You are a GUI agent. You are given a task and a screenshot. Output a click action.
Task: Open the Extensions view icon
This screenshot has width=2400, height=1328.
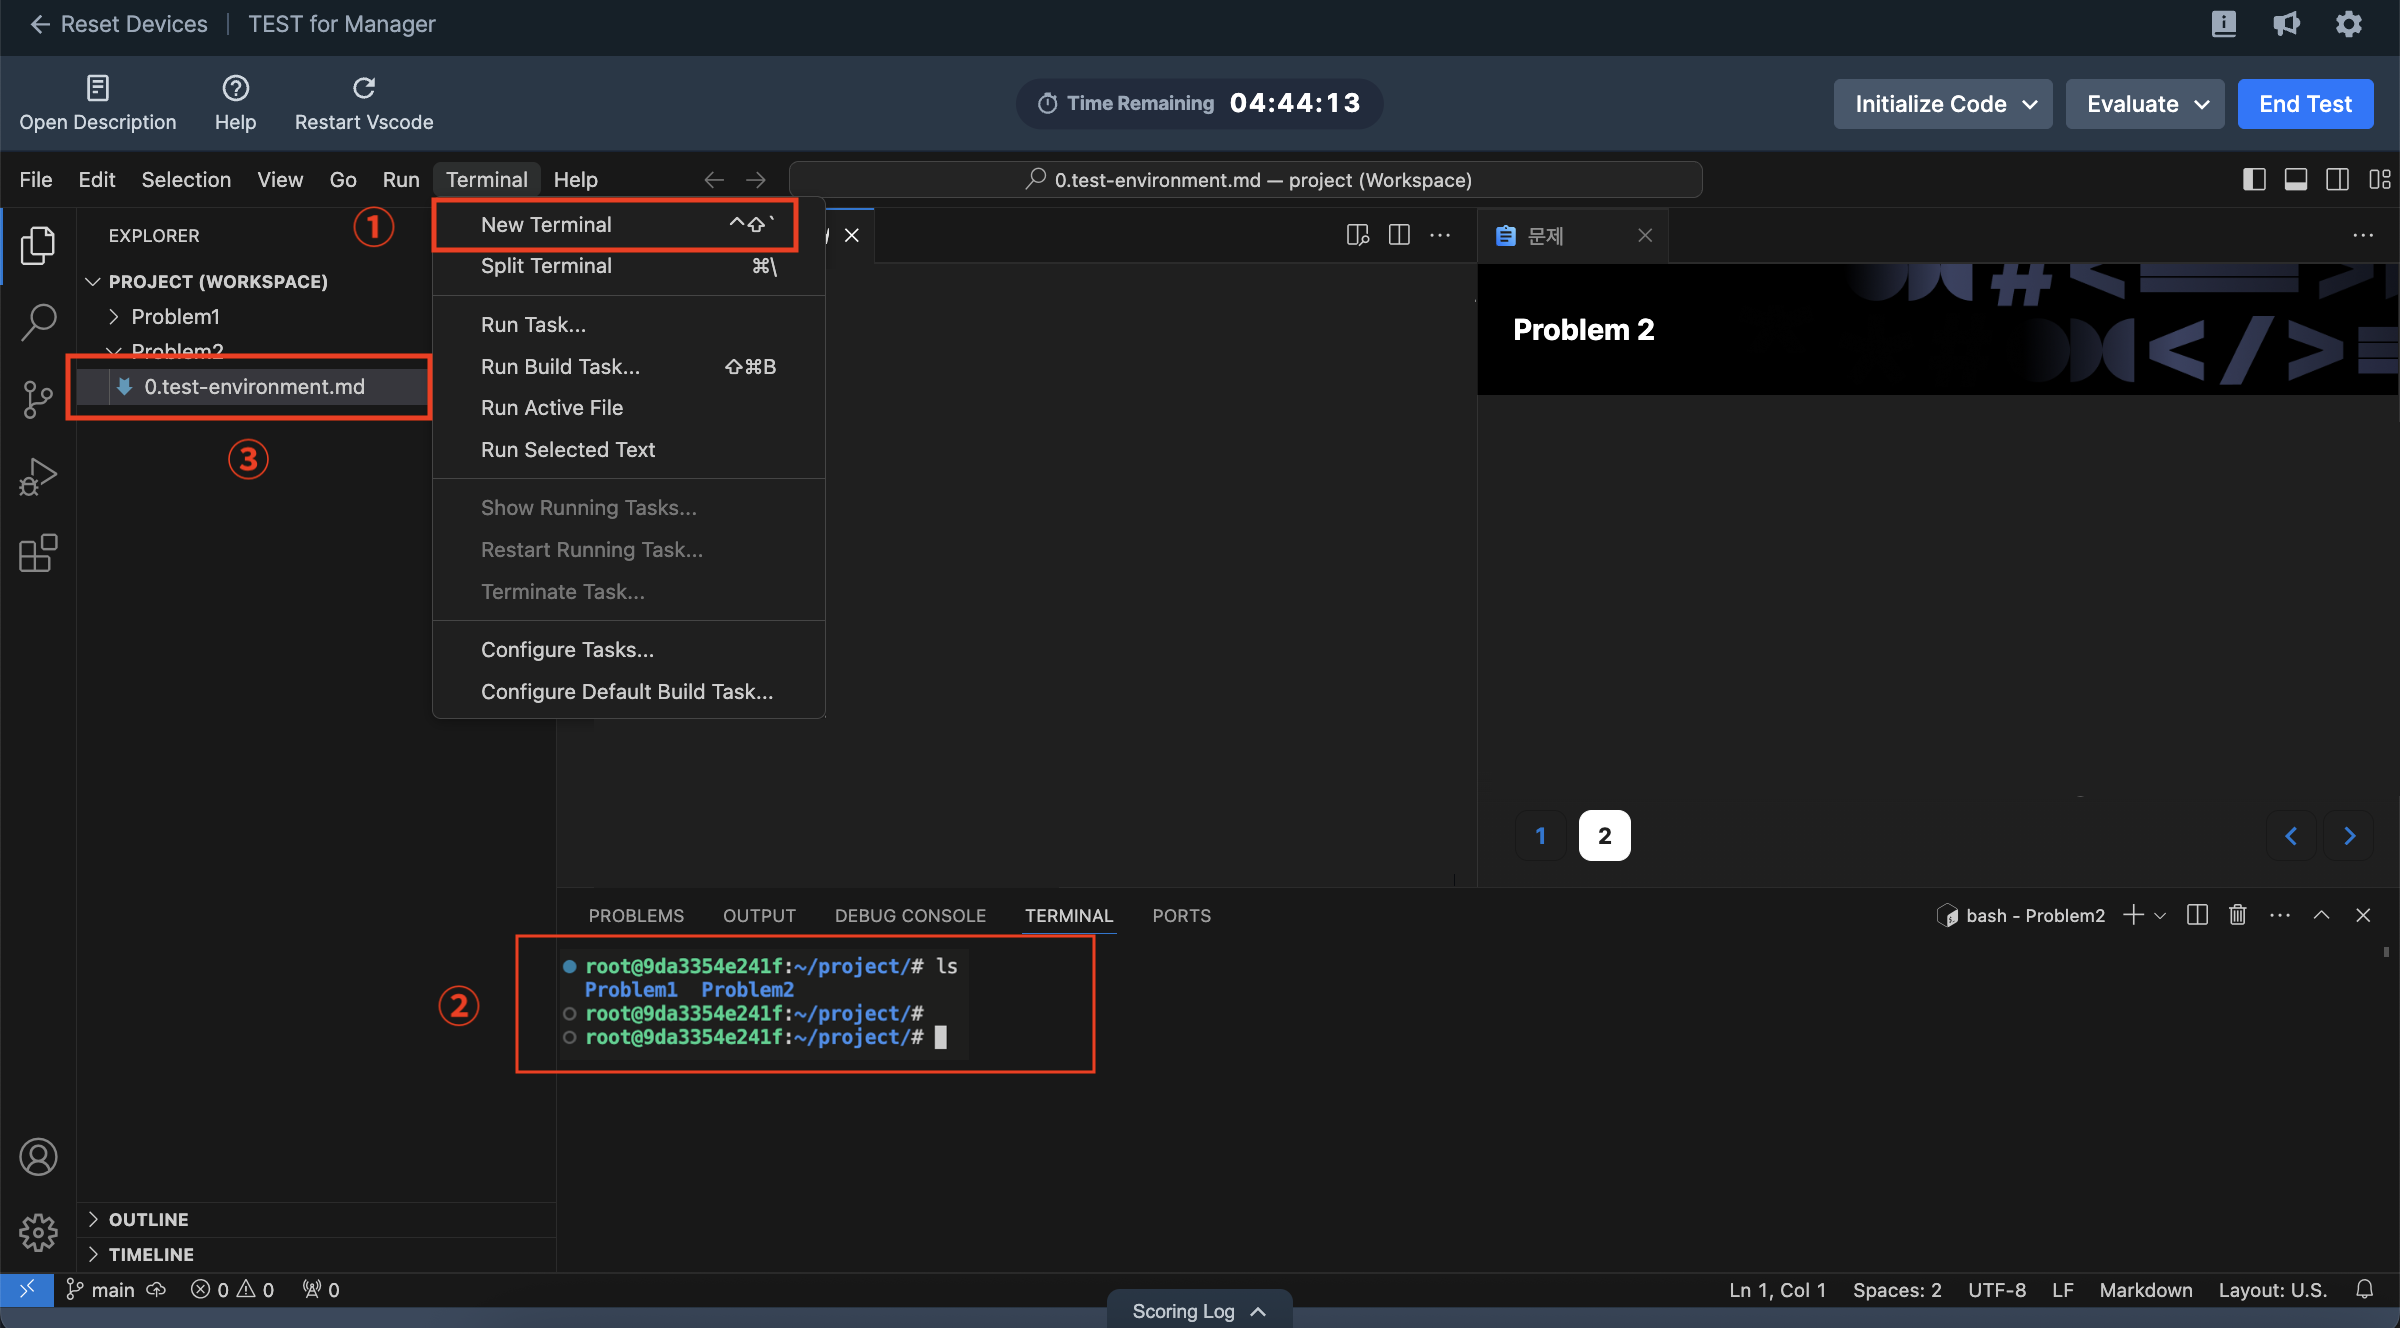(38, 553)
